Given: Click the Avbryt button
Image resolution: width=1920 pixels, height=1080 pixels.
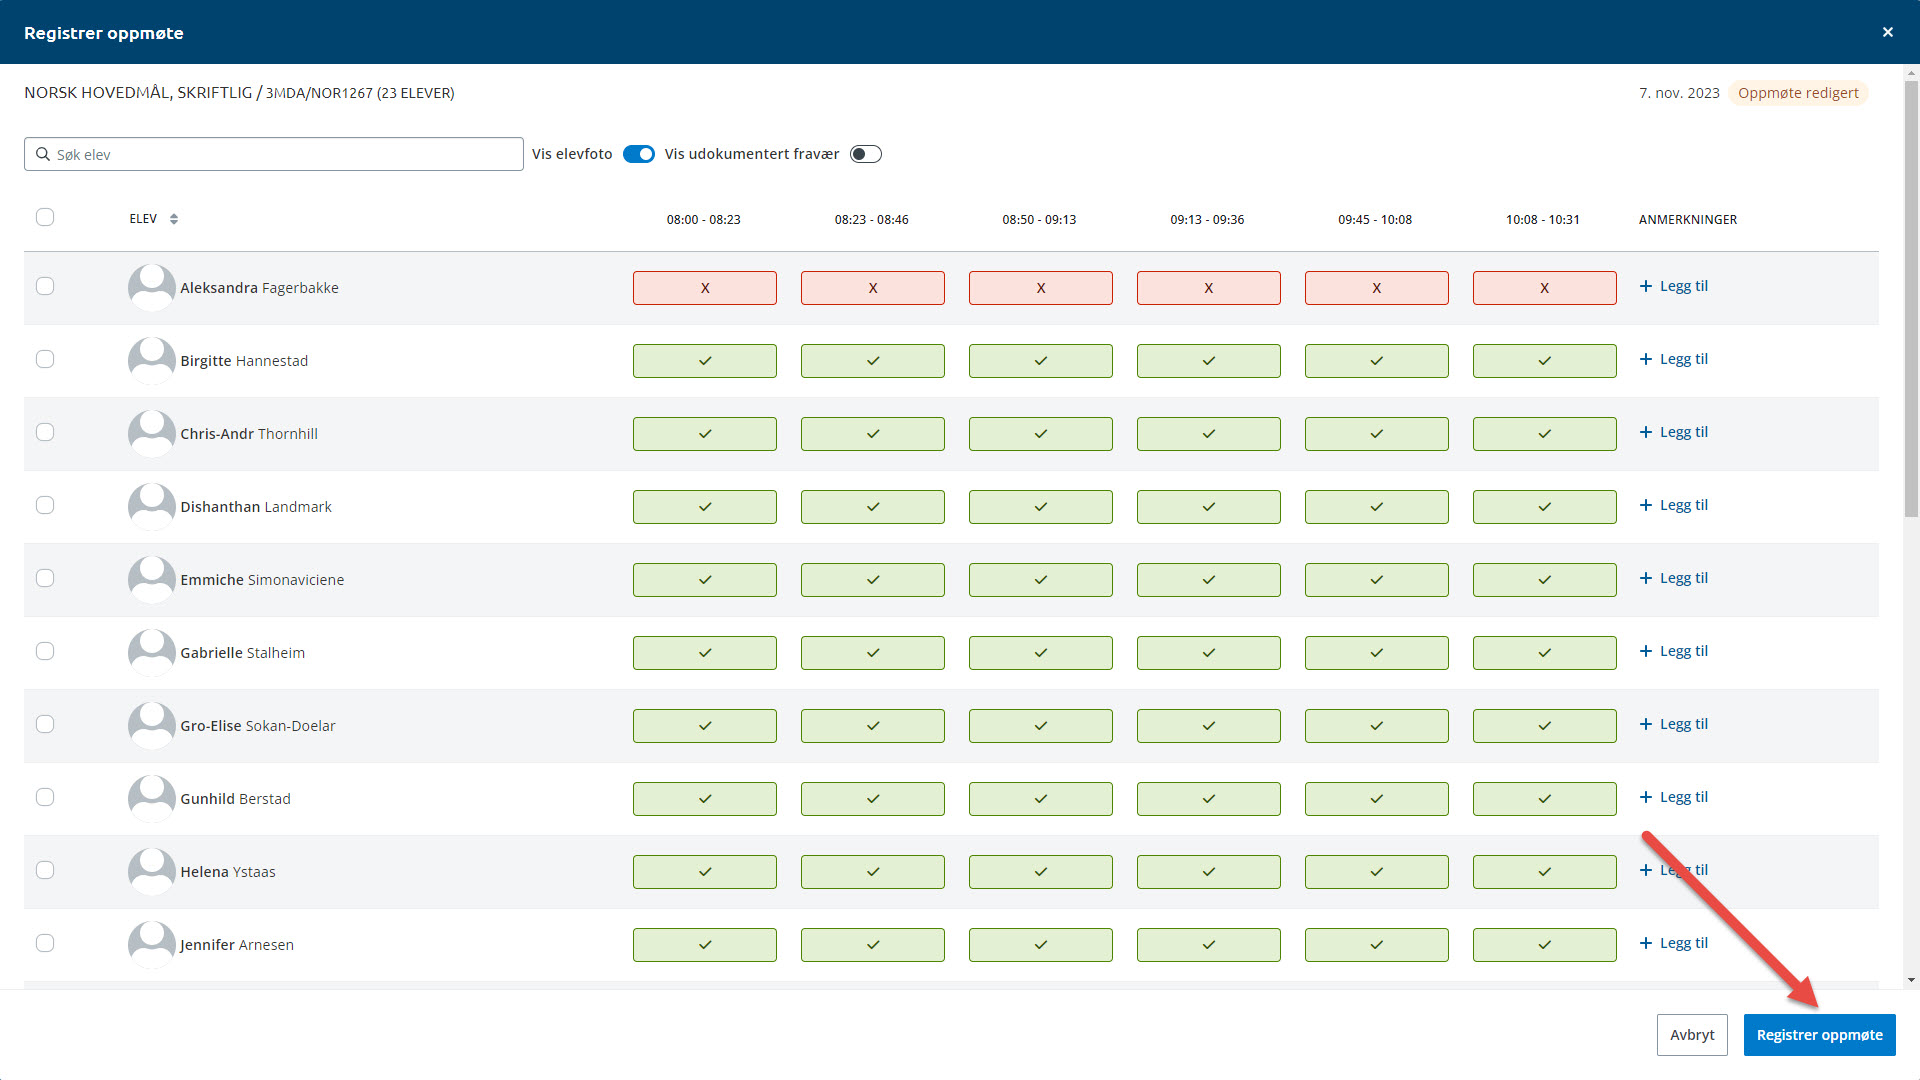Looking at the screenshot, I should (x=1692, y=1035).
